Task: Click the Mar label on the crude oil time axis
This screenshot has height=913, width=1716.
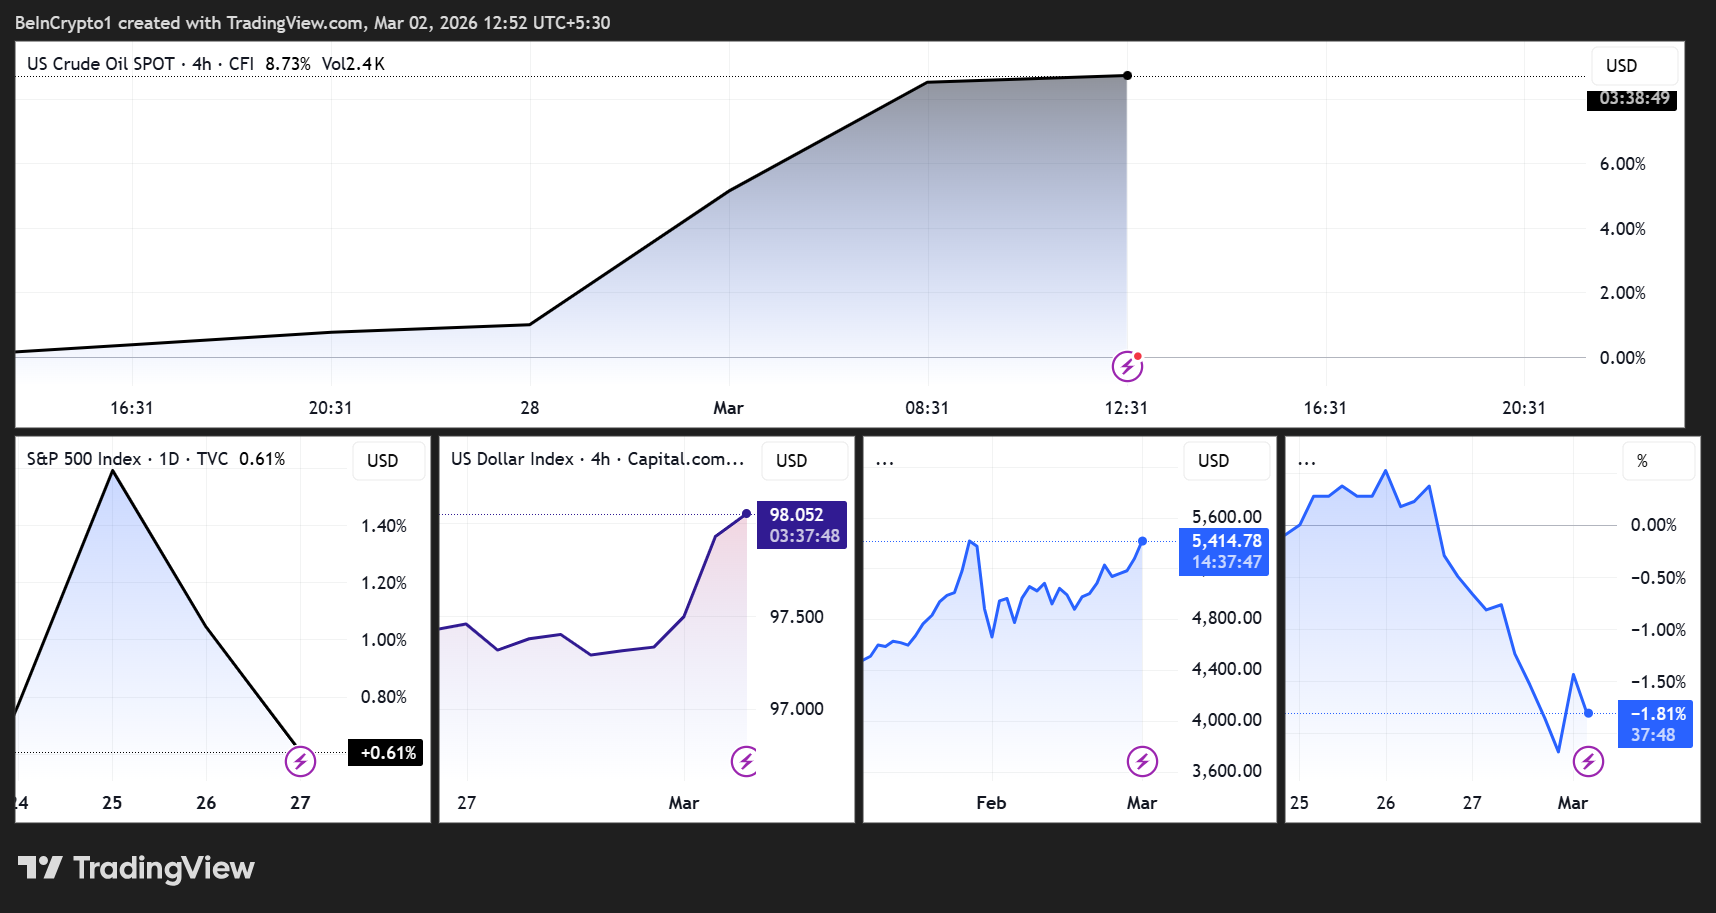Action: click(728, 407)
